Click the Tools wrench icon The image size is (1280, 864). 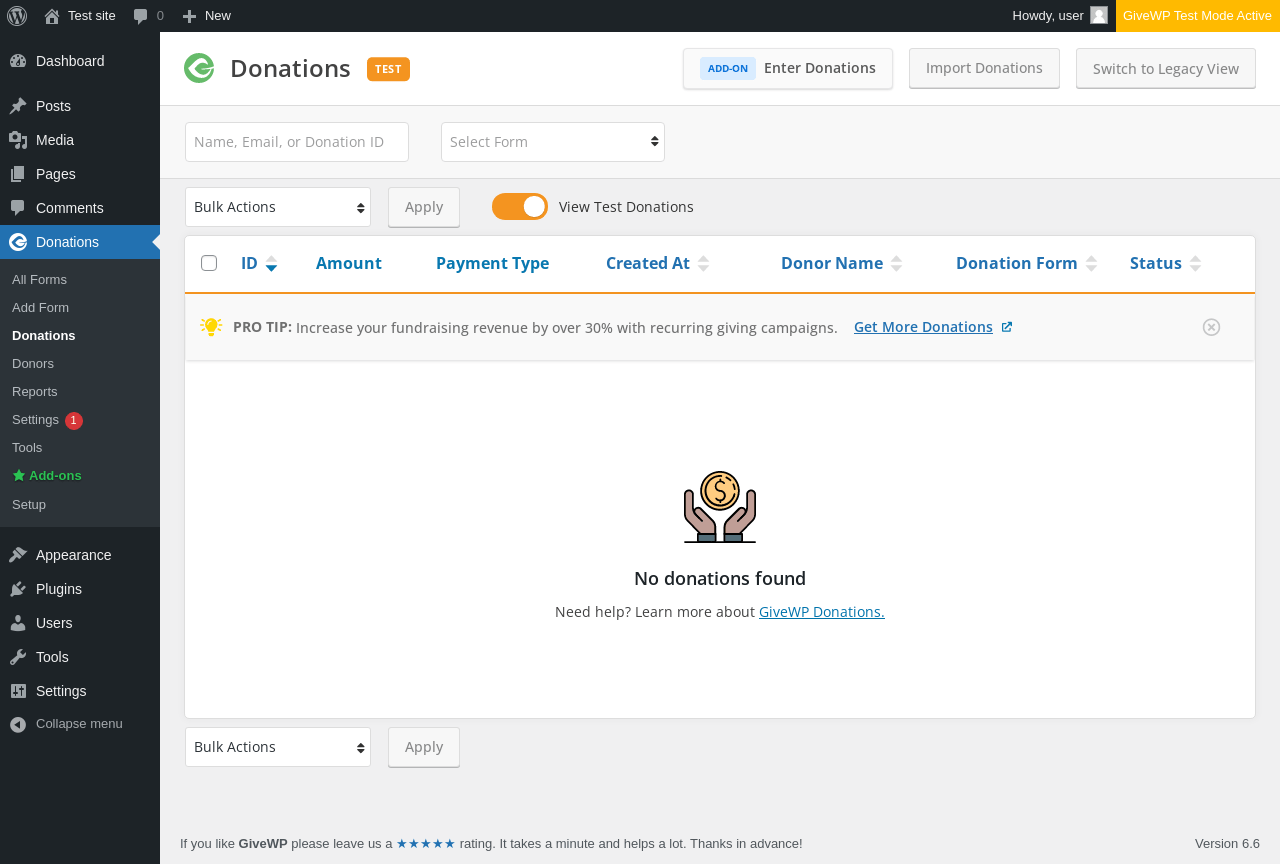[18, 657]
